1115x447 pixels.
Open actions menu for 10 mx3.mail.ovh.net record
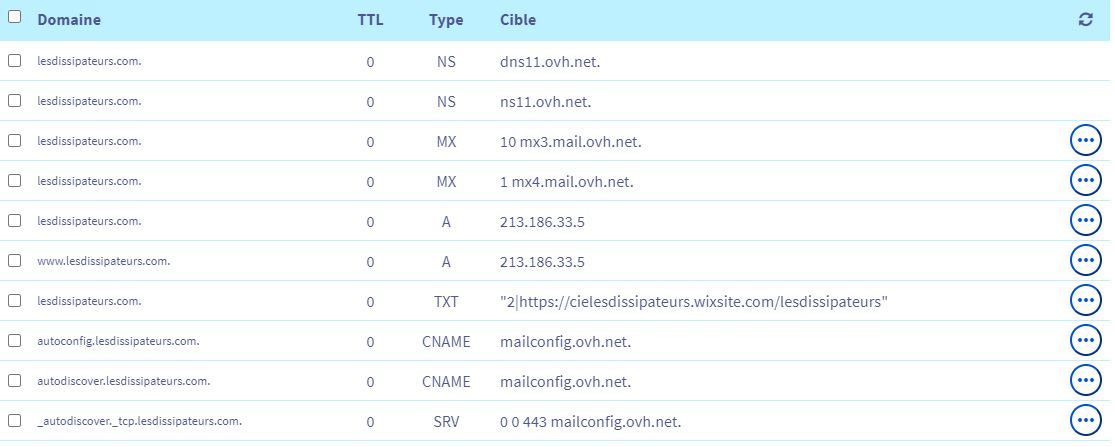pos(1085,141)
